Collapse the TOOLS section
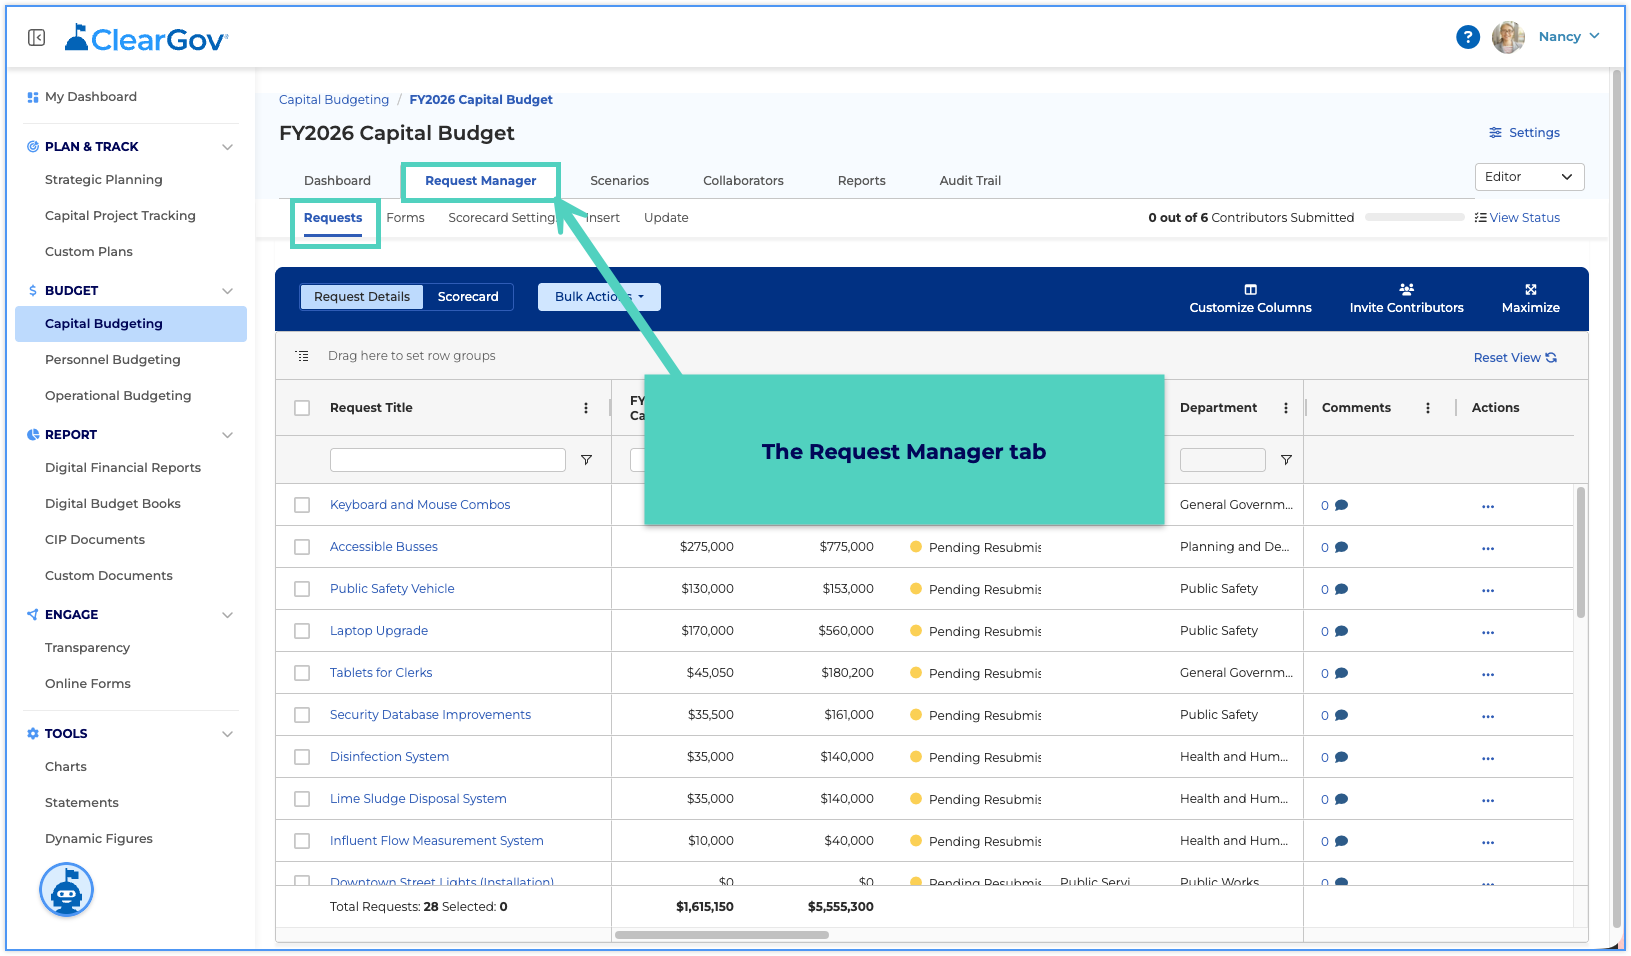Screen dimensions: 1631x956 tap(227, 734)
